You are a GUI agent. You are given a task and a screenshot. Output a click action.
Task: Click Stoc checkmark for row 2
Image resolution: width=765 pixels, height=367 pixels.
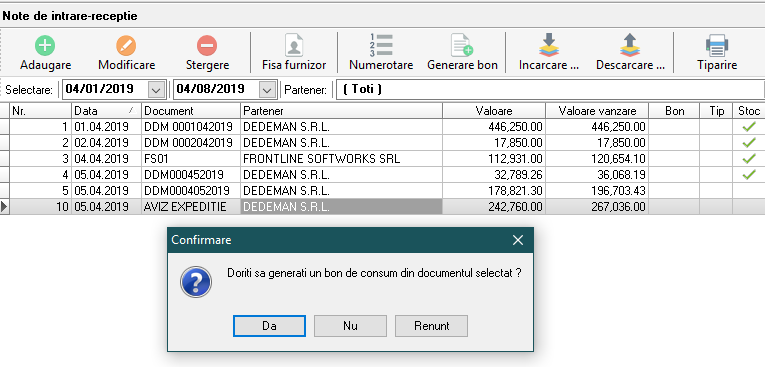[x=748, y=143]
